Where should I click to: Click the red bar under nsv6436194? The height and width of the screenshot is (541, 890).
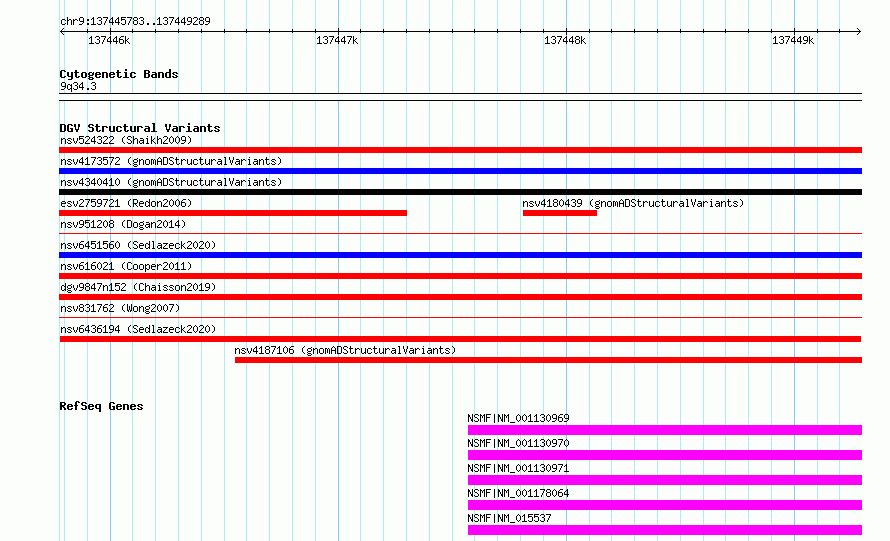tap(460, 339)
